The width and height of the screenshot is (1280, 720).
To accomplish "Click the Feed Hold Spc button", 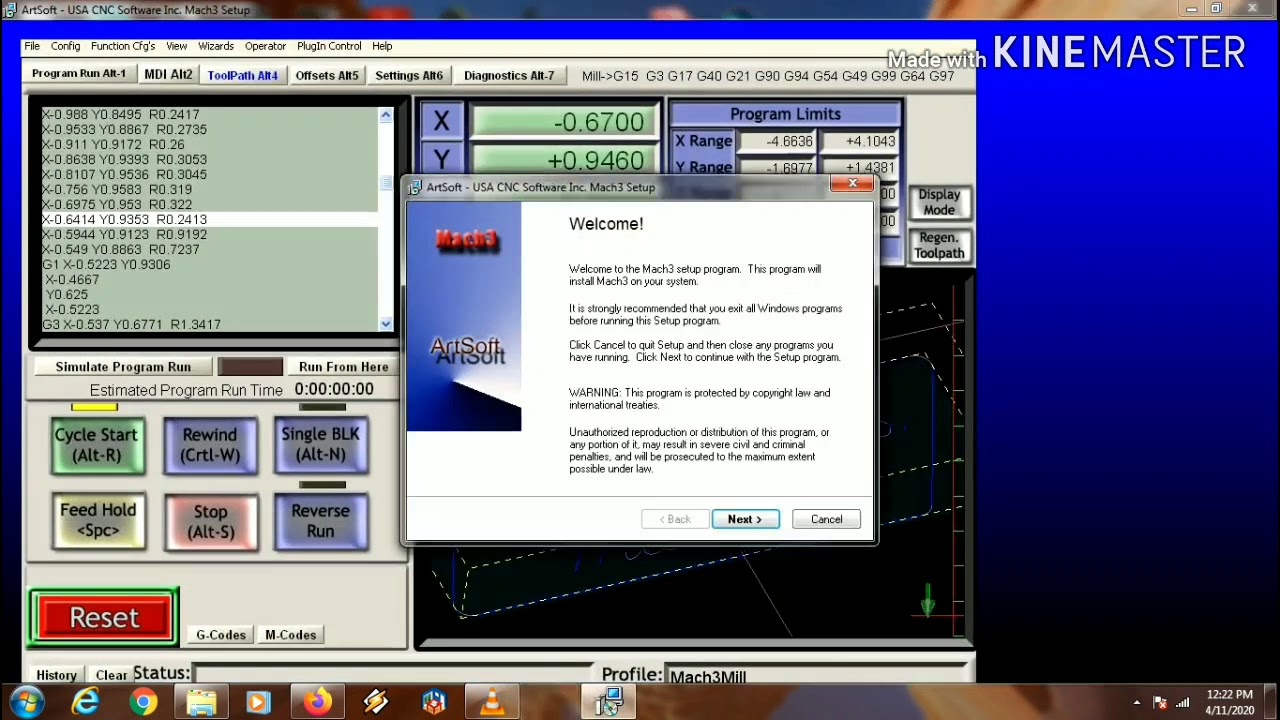I will [98, 520].
